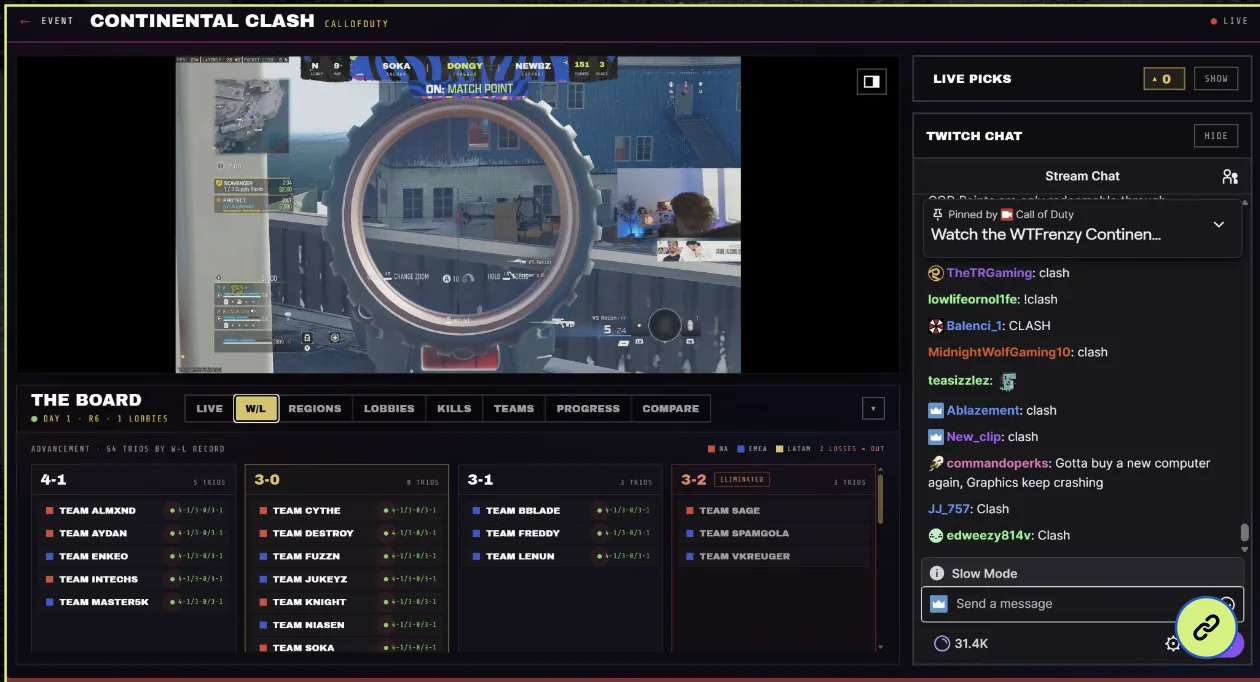This screenshot has height=682, width=1260.
Task: Click username edweezy814v in chat
Action: click(989, 535)
